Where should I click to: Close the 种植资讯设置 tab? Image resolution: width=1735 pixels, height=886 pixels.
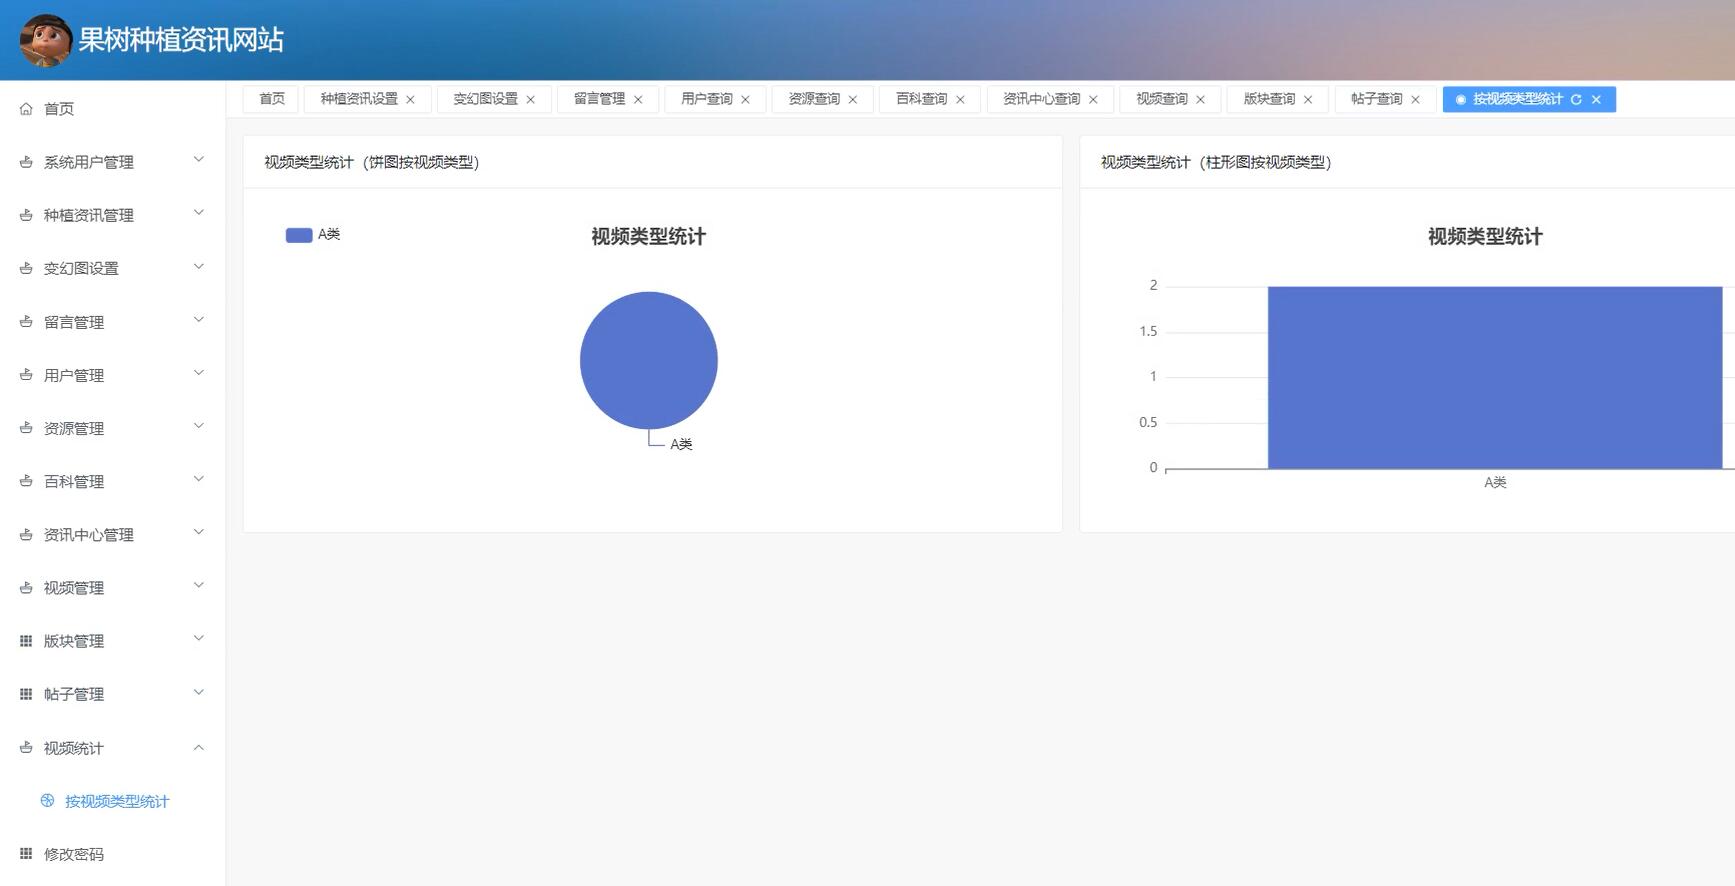410,99
